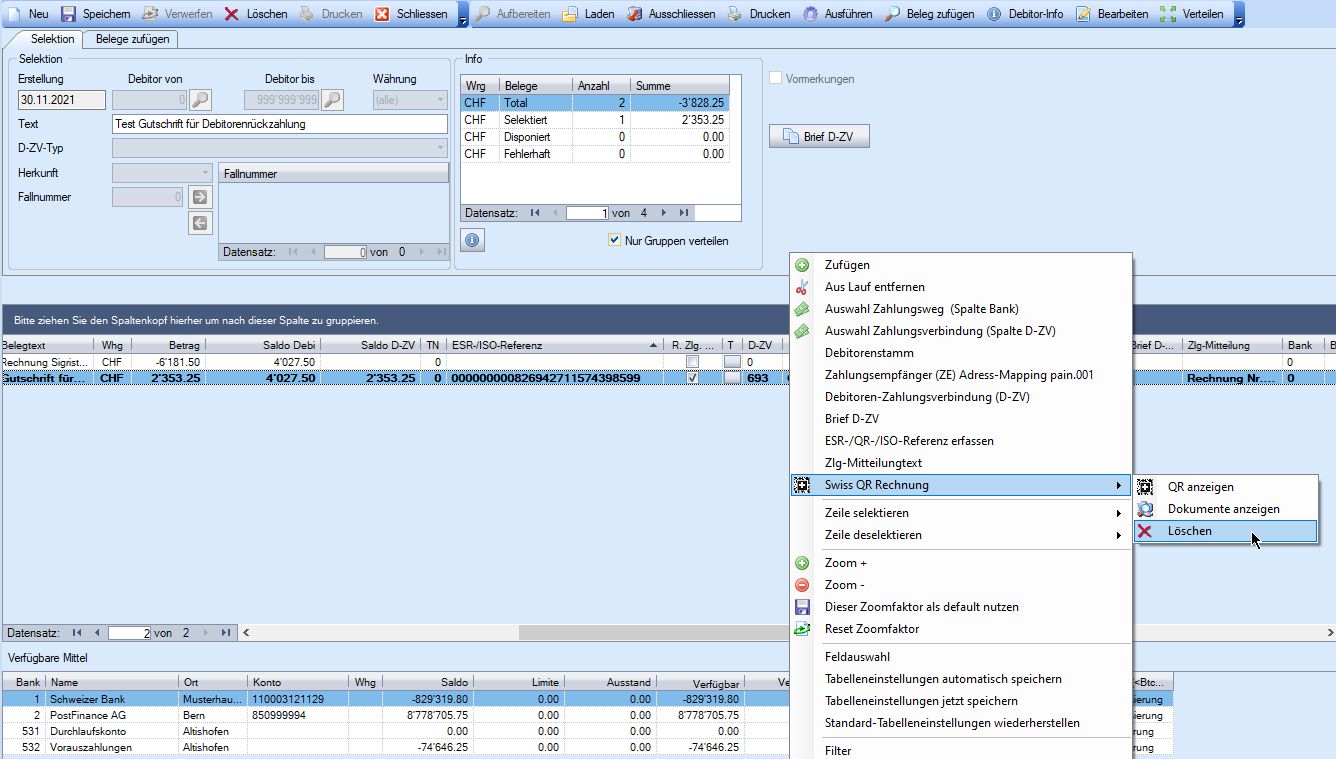Image resolution: width=1336 pixels, height=759 pixels.
Task: Click the right arrow button beside Fallnummer
Action: tap(200, 197)
